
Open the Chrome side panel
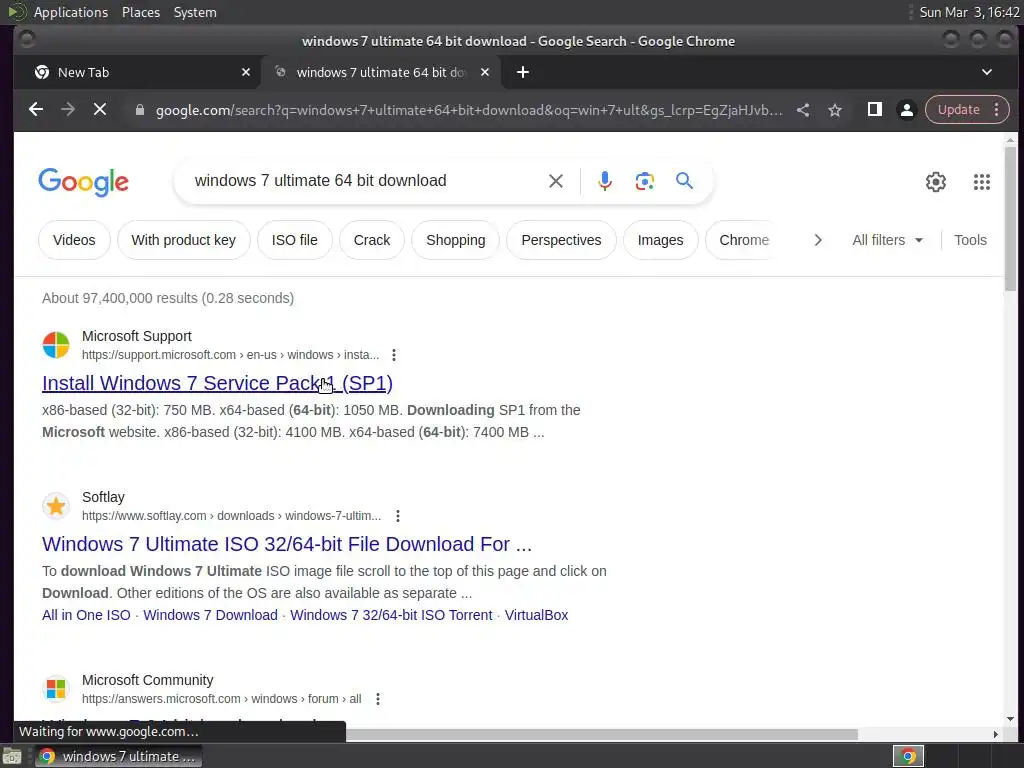coord(874,110)
